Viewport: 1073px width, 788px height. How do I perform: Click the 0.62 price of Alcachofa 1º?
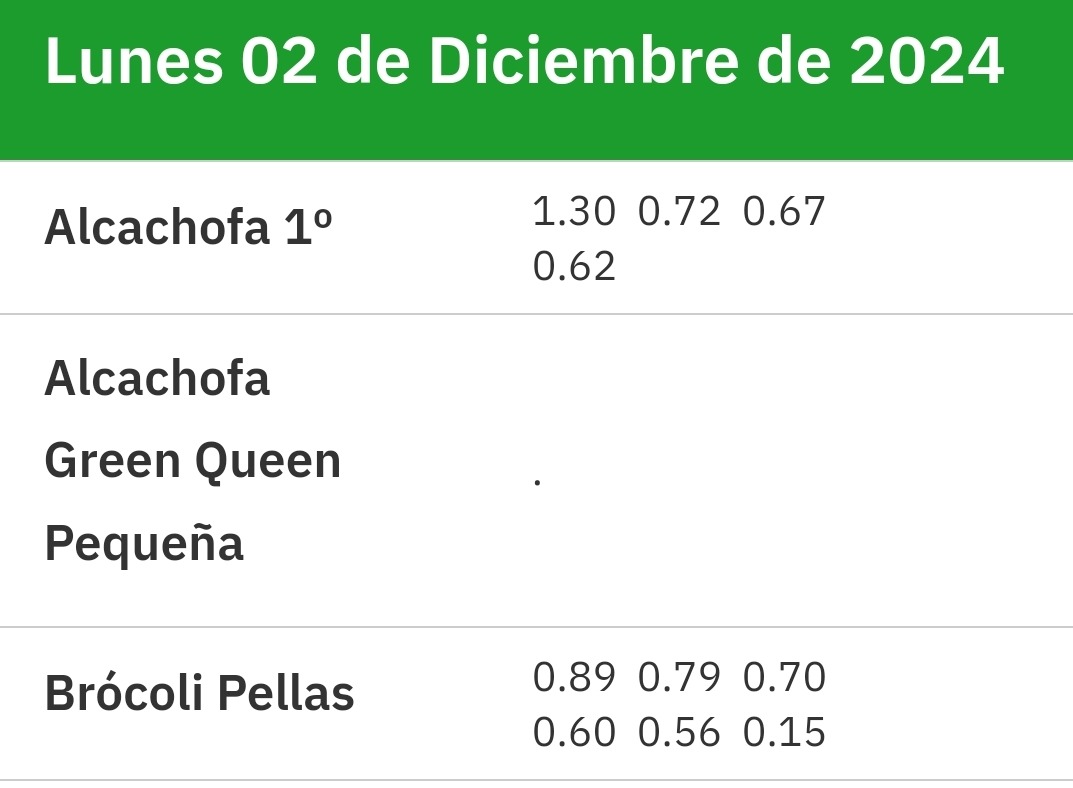point(573,266)
